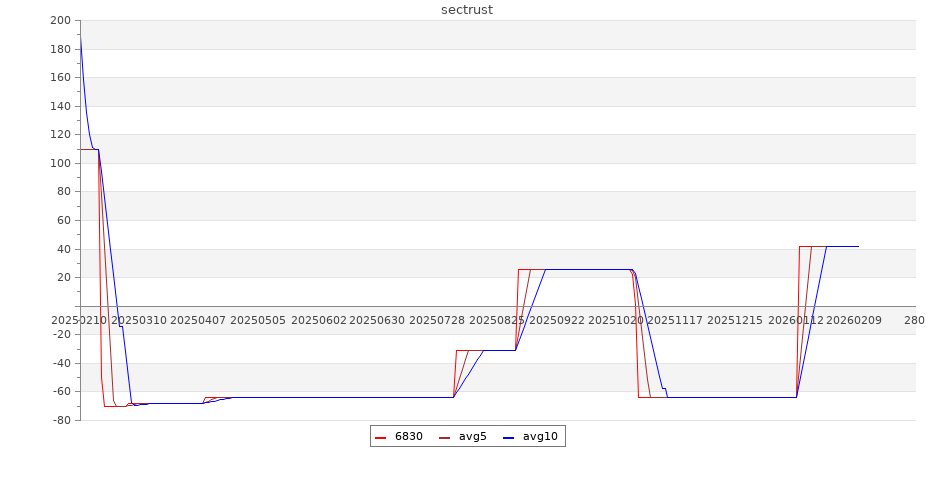This screenshot has width=935, height=500.
Task: Click the 280 label at x-axis end
Action: (x=914, y=321)
